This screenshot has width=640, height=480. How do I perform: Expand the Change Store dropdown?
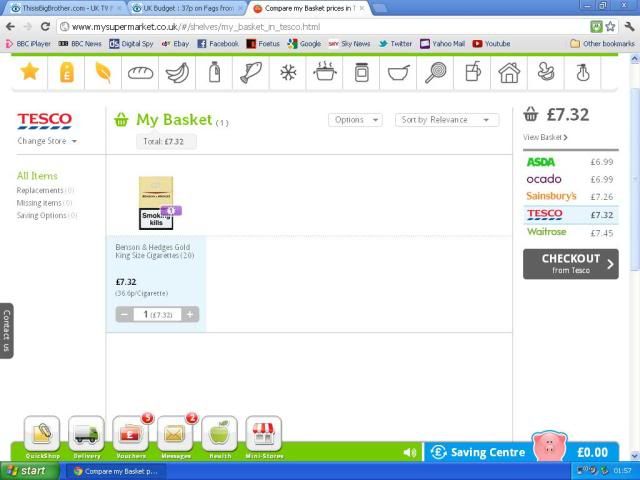(x=47, y=141)
